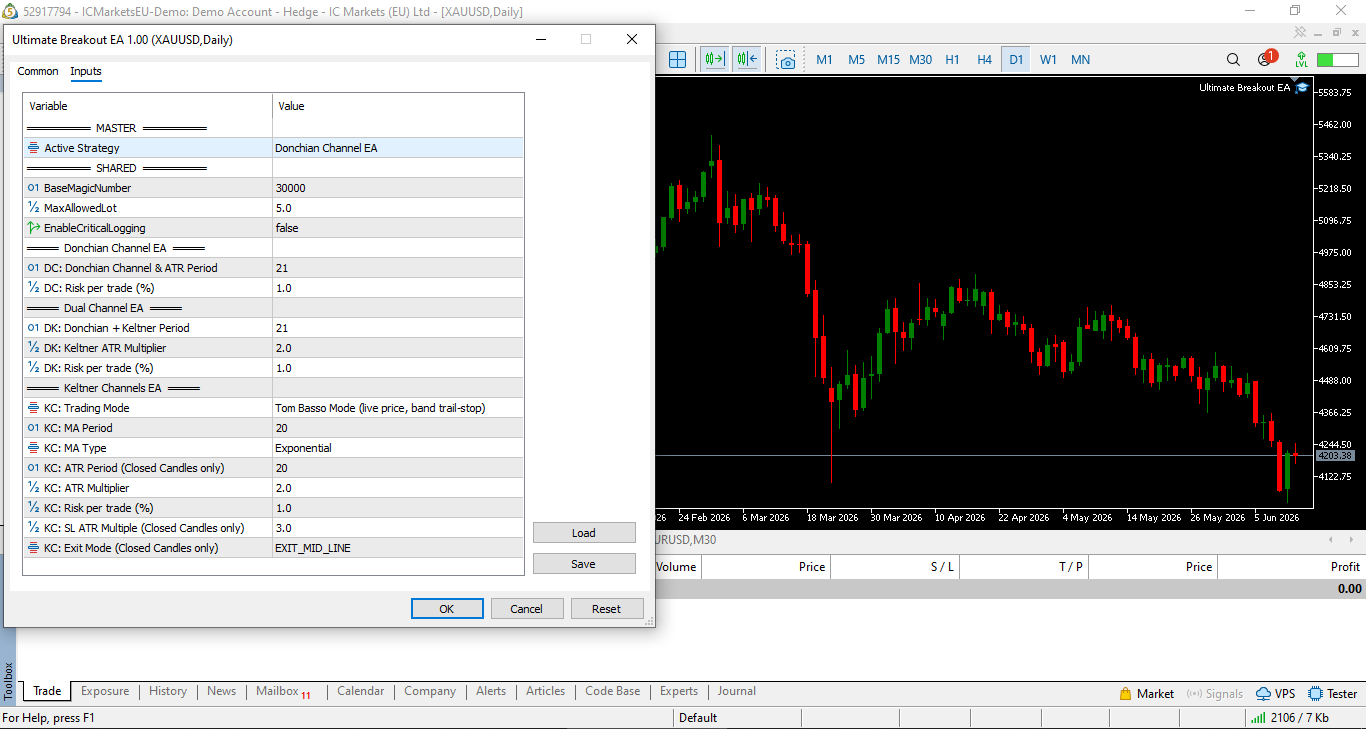Take a chart screenshot with camera icon
Viewport: 1366px width, 729px height.
coord(787,60)
